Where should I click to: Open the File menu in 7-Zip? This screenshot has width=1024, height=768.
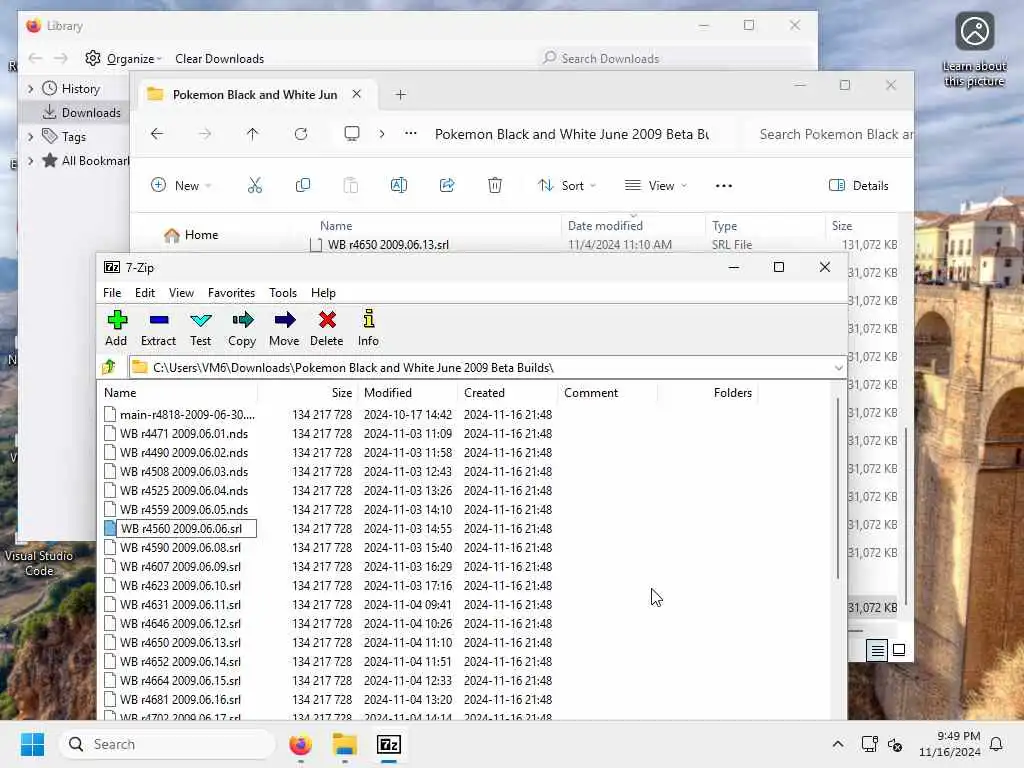[x=112, y=293]
